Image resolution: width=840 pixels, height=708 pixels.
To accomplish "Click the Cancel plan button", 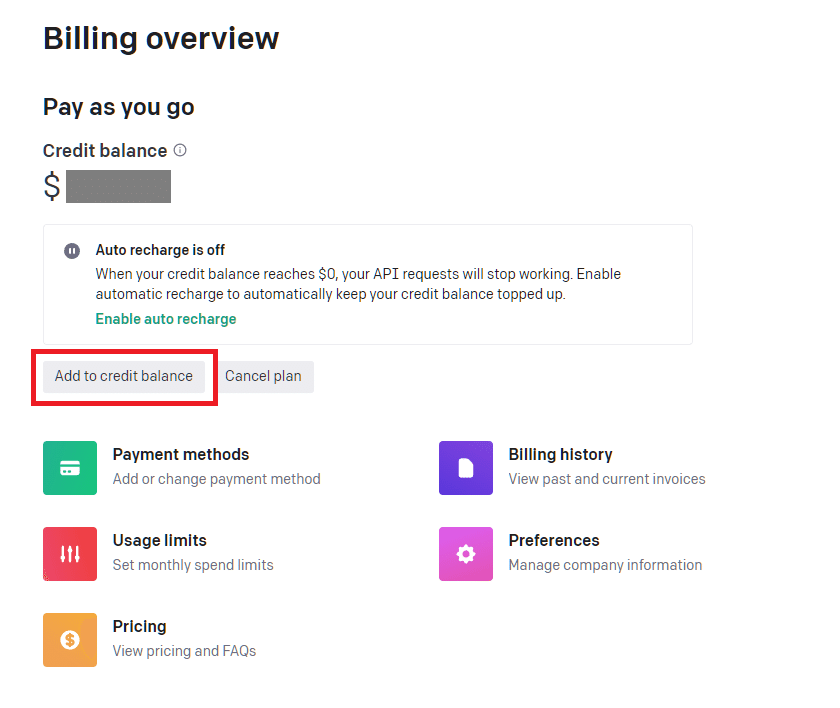I will click(264, 376).
